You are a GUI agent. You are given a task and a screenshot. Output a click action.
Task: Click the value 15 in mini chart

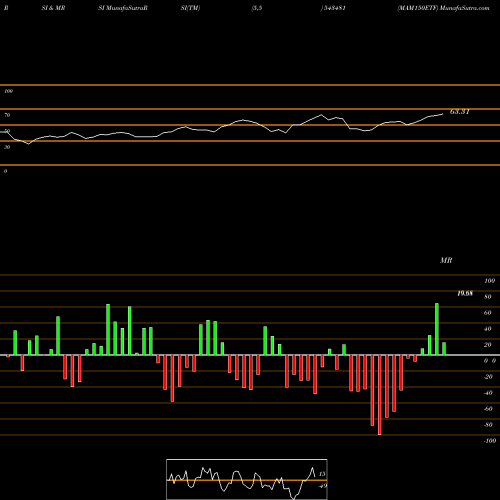click(x=322, y=474)
